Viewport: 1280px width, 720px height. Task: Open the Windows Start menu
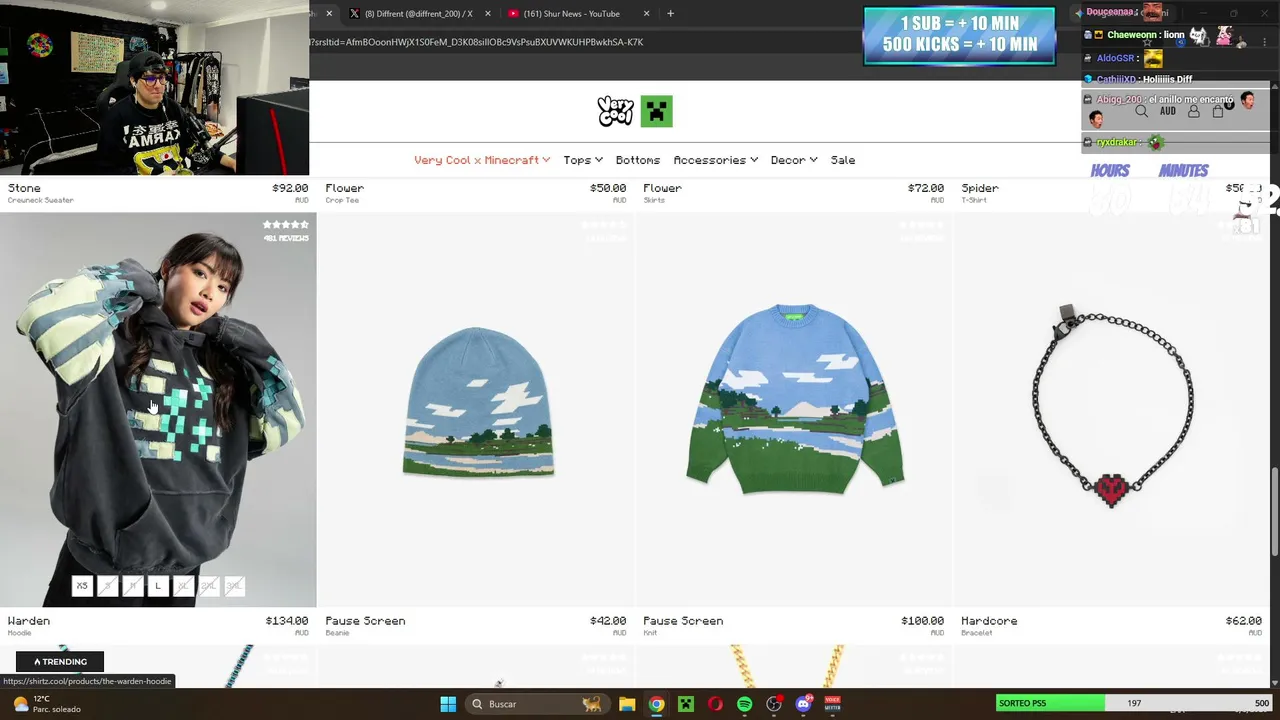448,704
